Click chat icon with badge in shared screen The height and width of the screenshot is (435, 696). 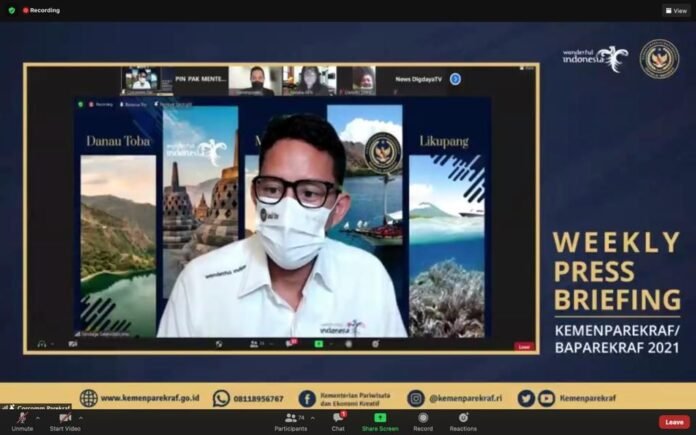[x=290, y=344]
